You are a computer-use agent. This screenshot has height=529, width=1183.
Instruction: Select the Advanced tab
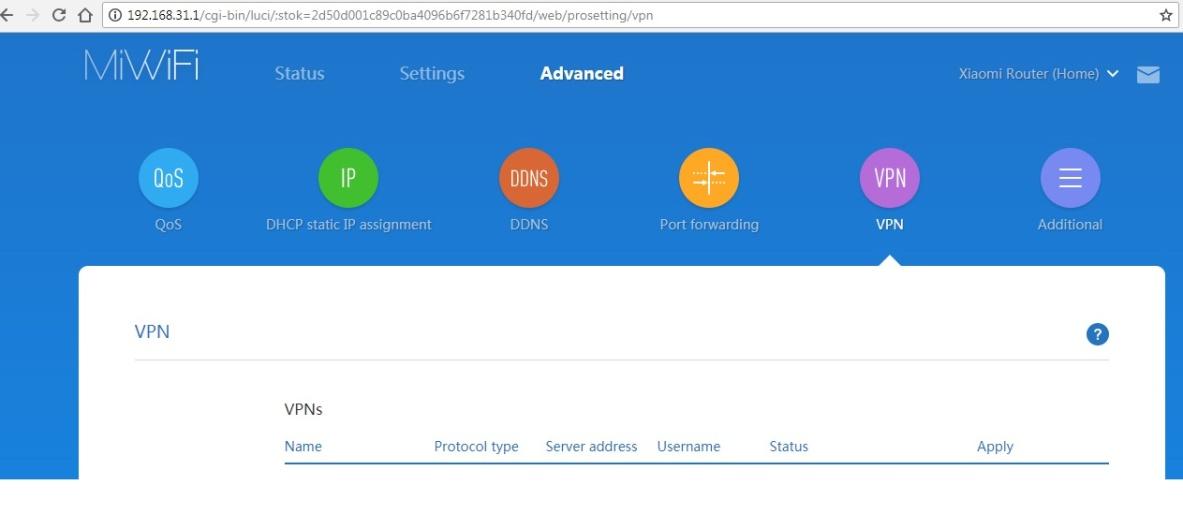click(581, 74)
